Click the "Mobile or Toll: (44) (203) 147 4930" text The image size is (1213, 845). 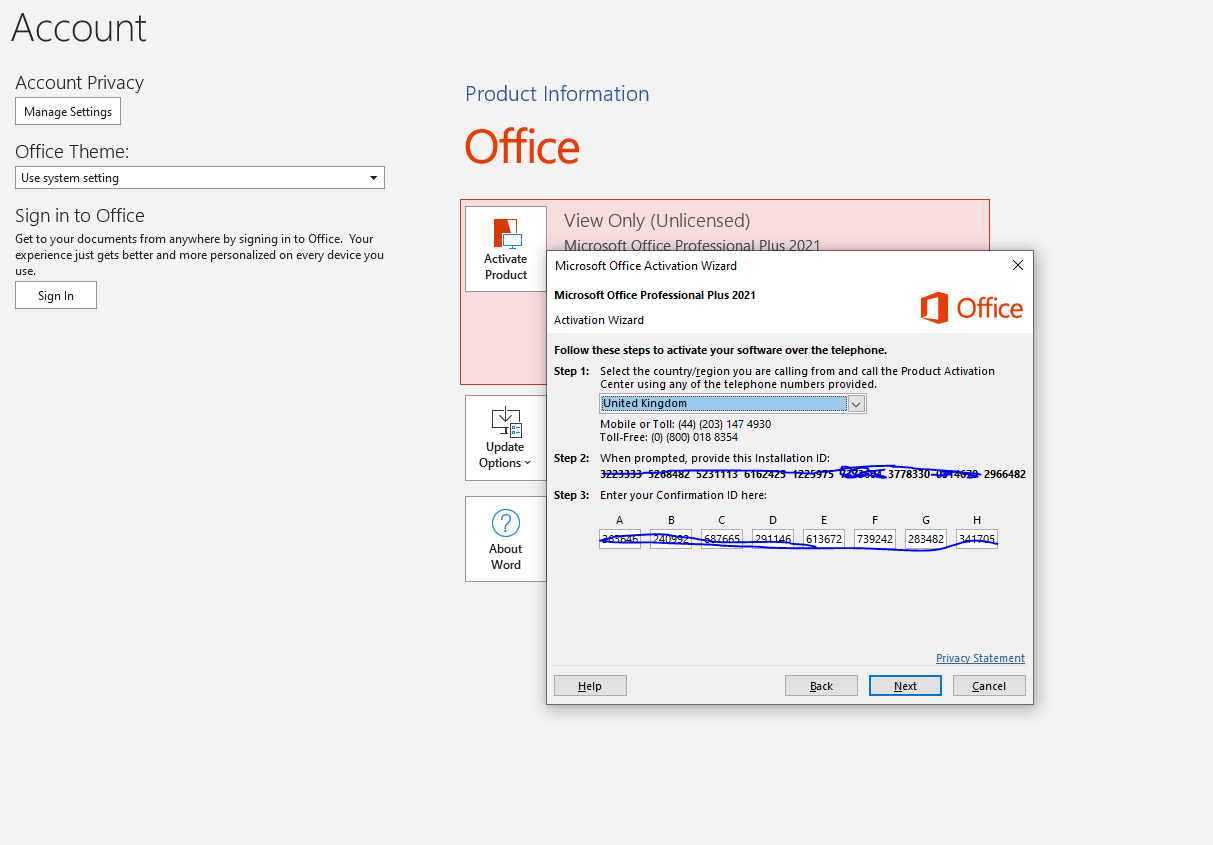(686, 424)
